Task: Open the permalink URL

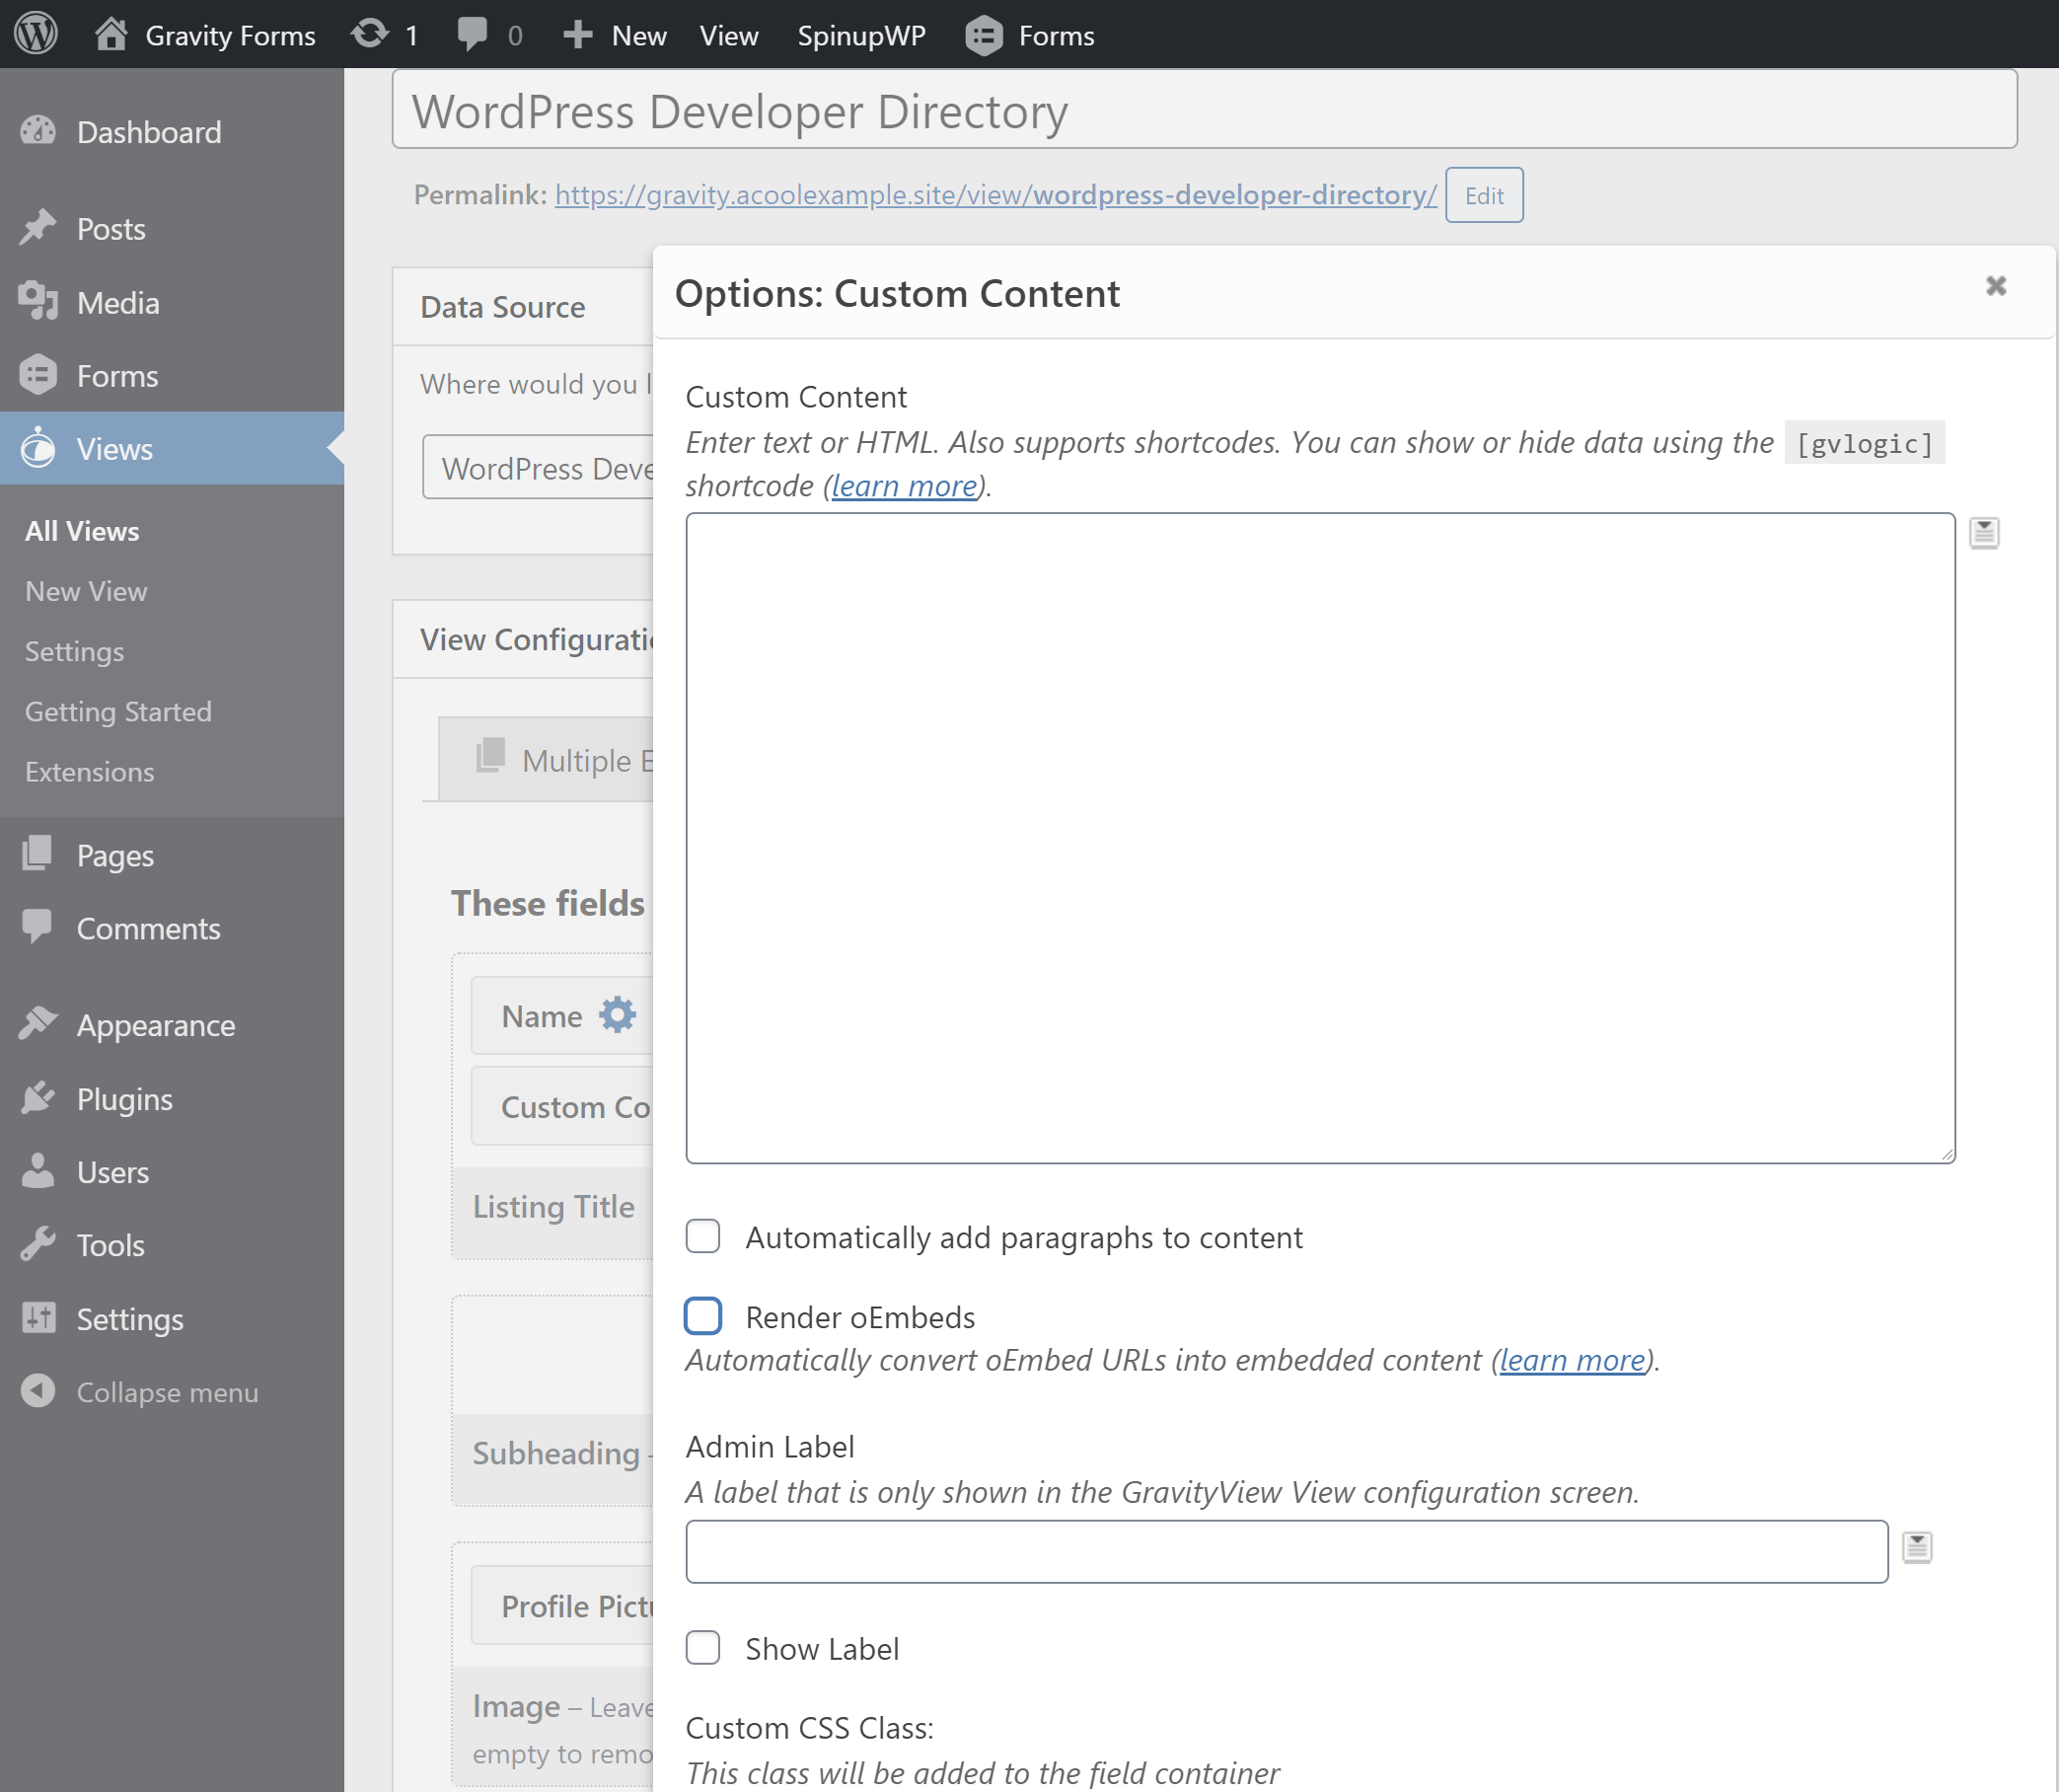Action: [x=996, y=194]
